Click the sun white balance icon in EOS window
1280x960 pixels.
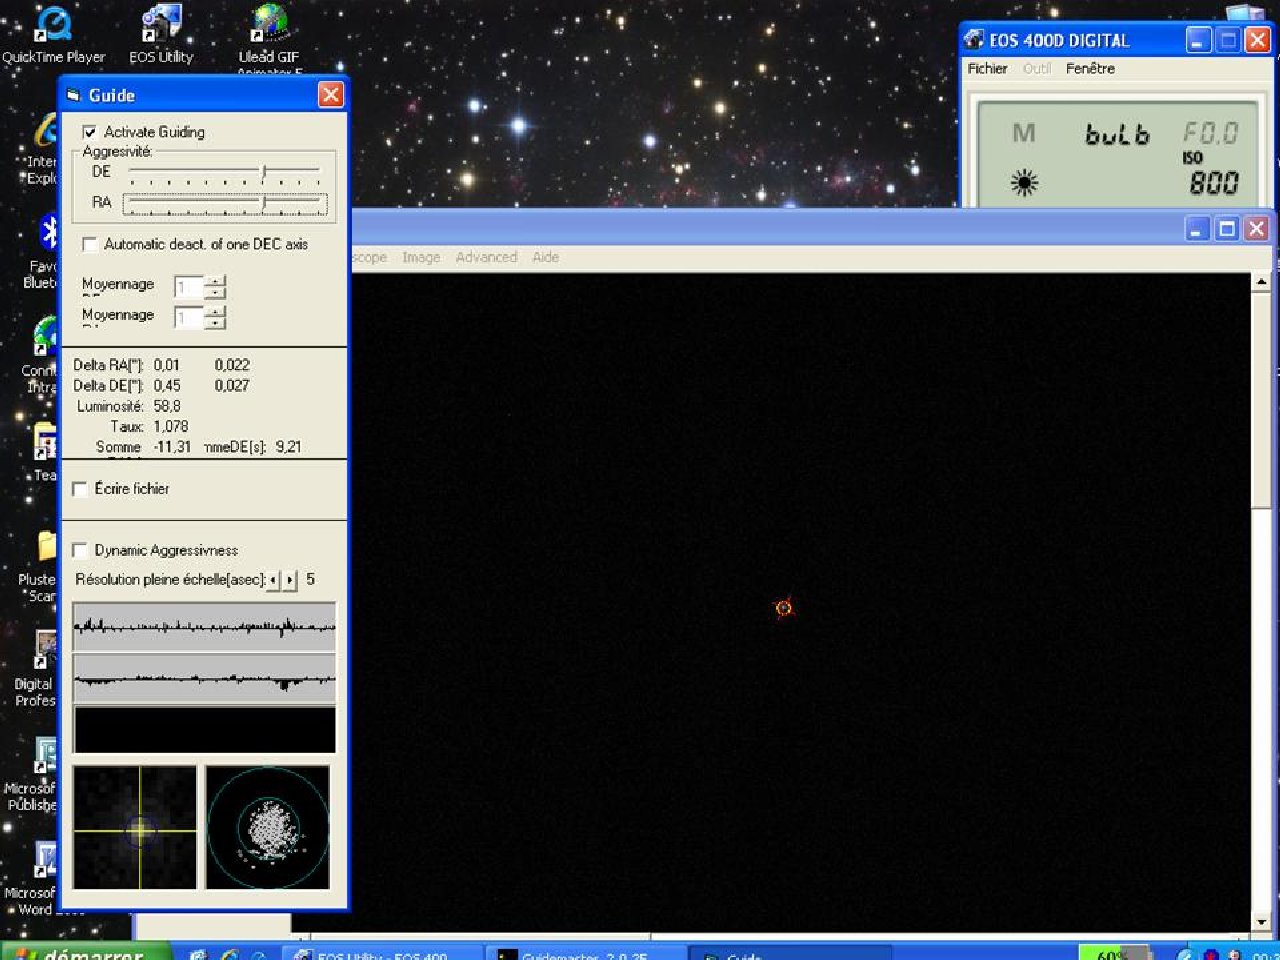(x=1024, y=183)
